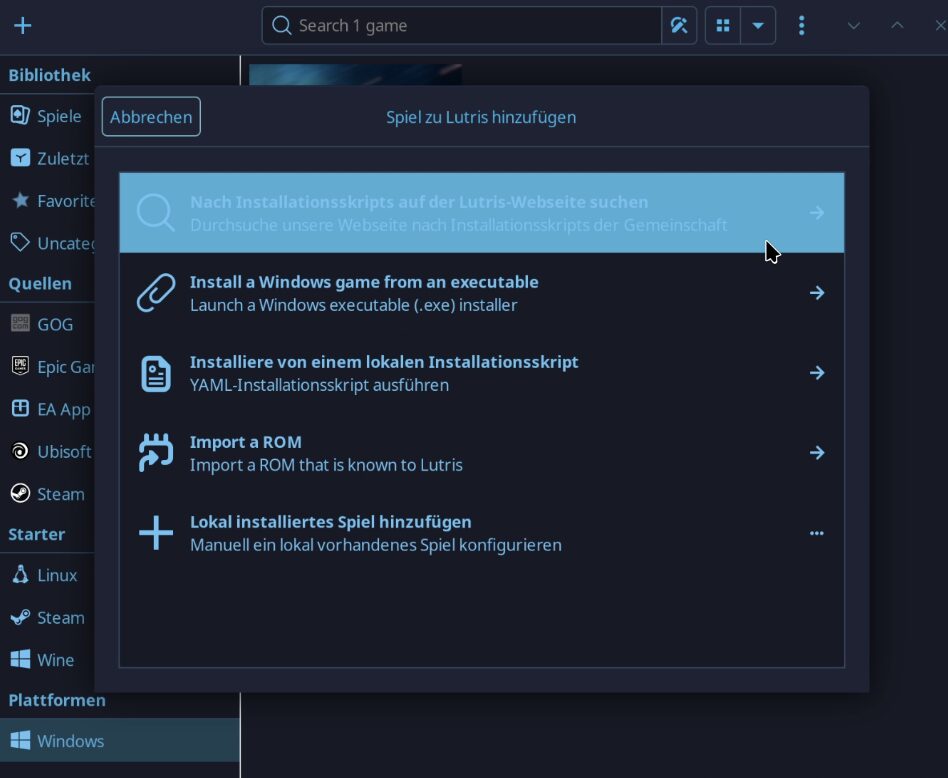Screen dimensions: 948x778
Task: Open the three-dot main menu
Action: [x=801, y=26]
